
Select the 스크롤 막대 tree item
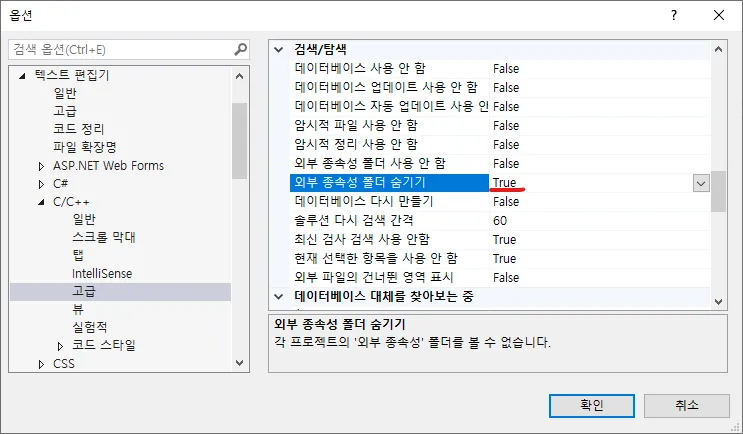103,237
